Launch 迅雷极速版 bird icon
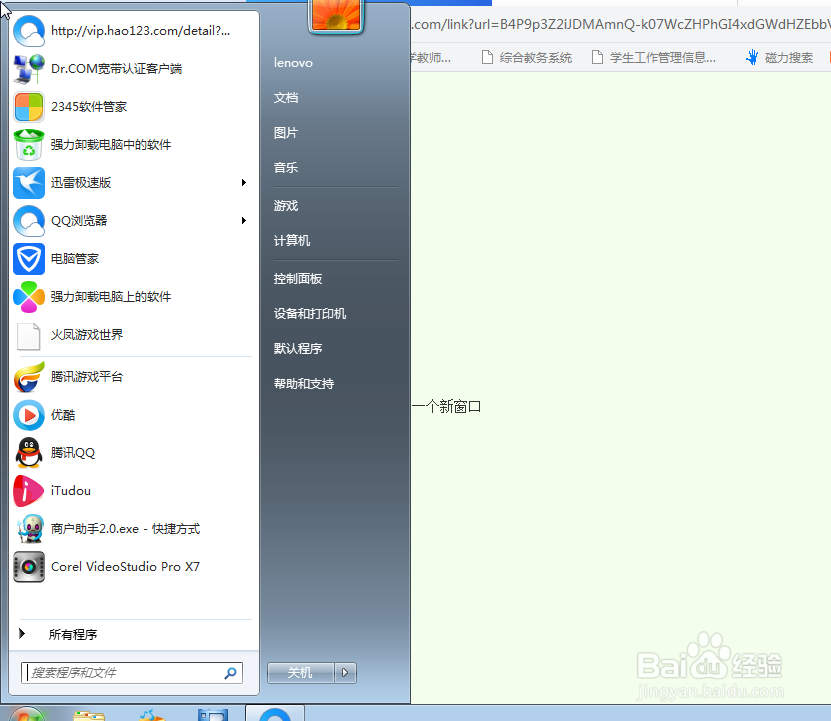The image size is (831, 721). [29, 183]
